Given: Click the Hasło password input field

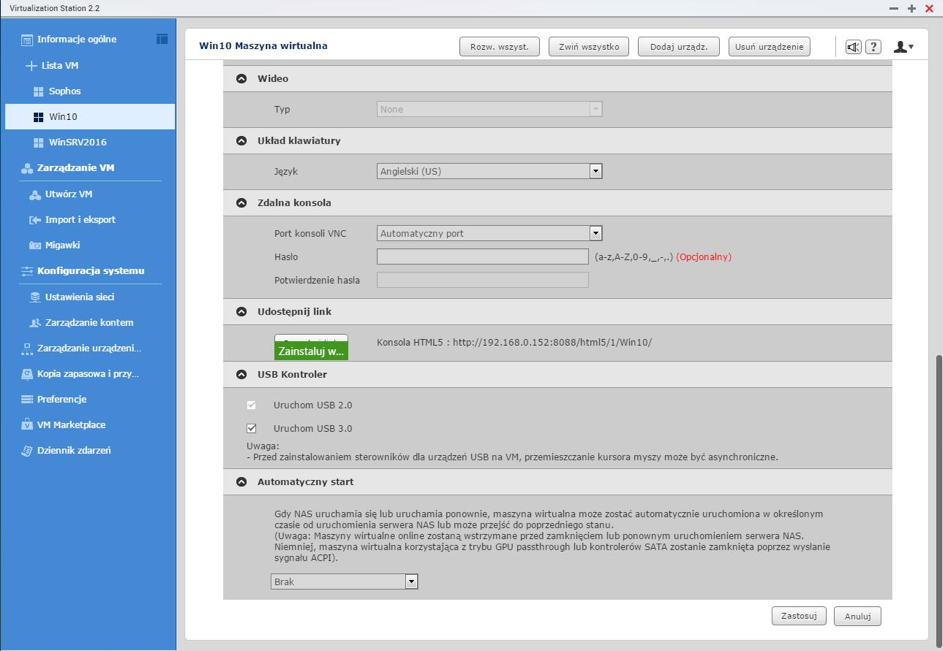Looking at the screenshot, I should tap(482, 257).
